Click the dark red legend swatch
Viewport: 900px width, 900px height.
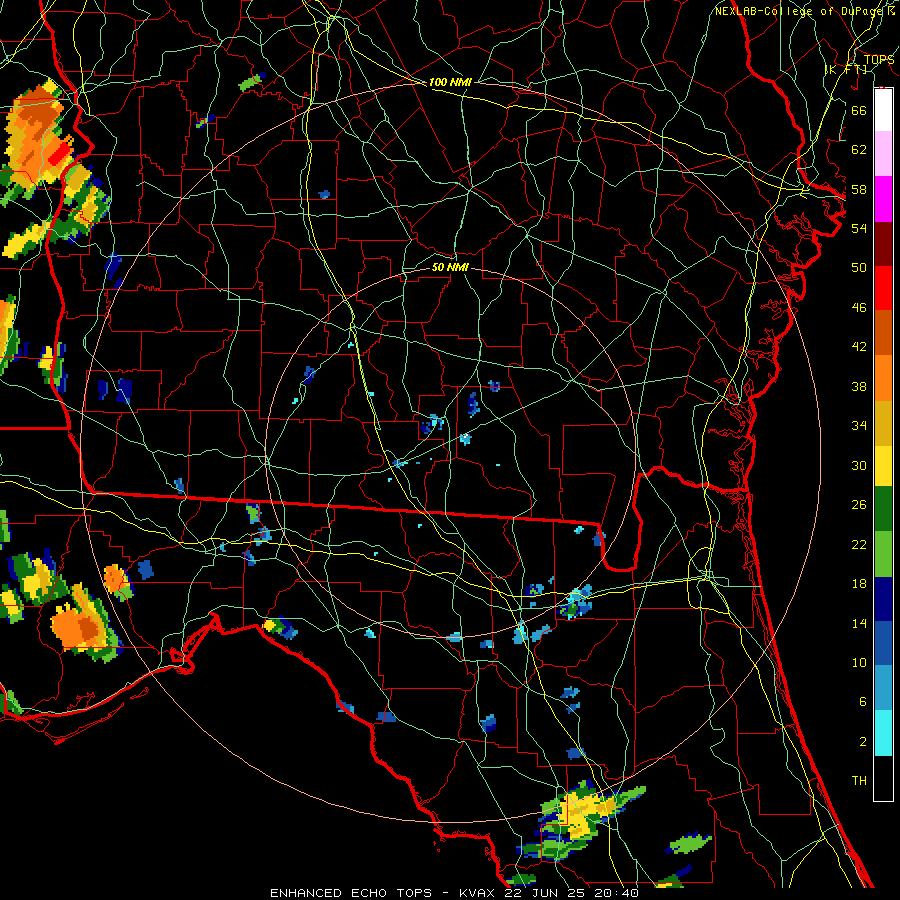click(x=883, y=243)
